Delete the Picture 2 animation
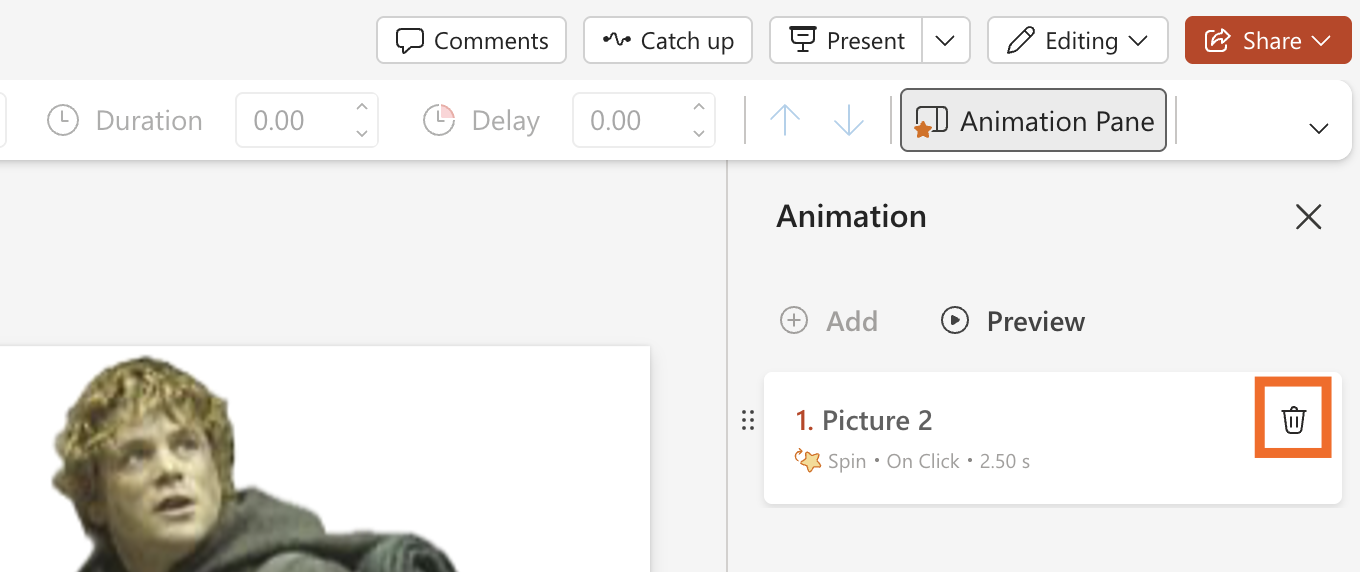 (x=1293, y=420)
